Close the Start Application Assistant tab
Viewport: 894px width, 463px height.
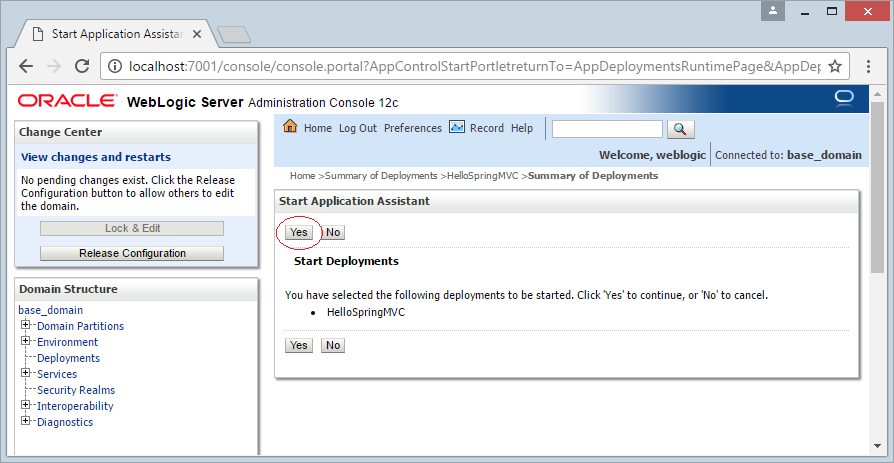point(197,34)
